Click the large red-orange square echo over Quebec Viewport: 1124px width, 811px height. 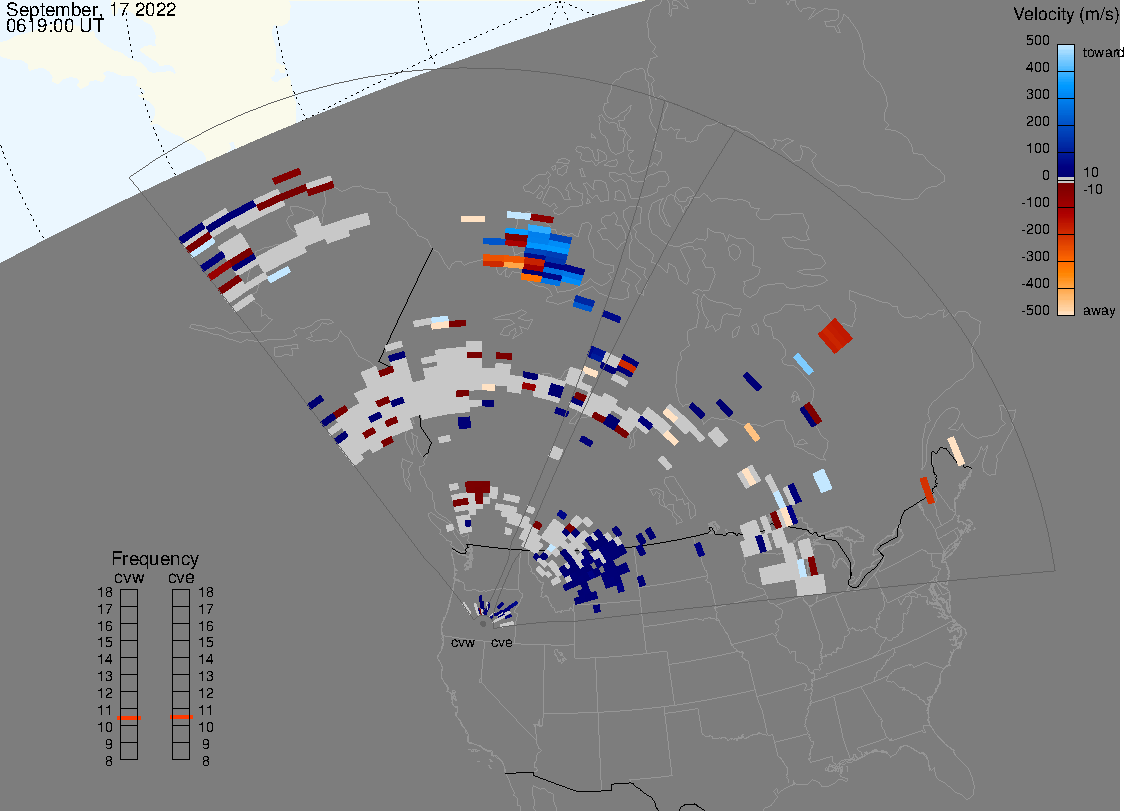(x=835, y=336)
